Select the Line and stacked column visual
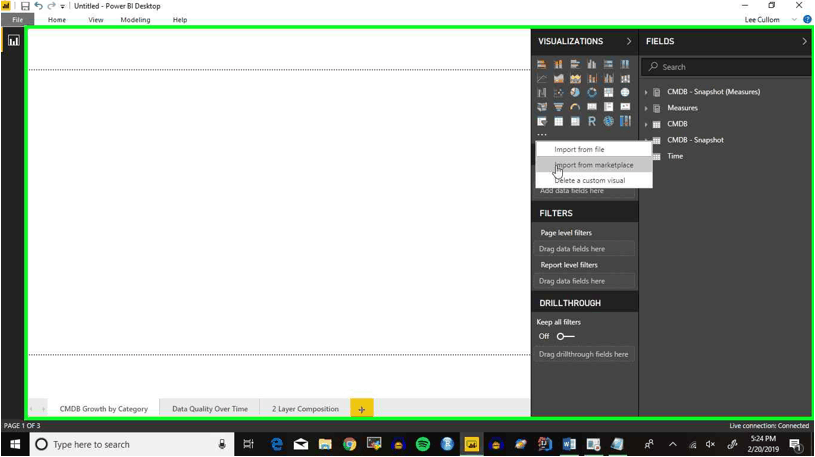 pyautogui.click(x=591, y=79)
